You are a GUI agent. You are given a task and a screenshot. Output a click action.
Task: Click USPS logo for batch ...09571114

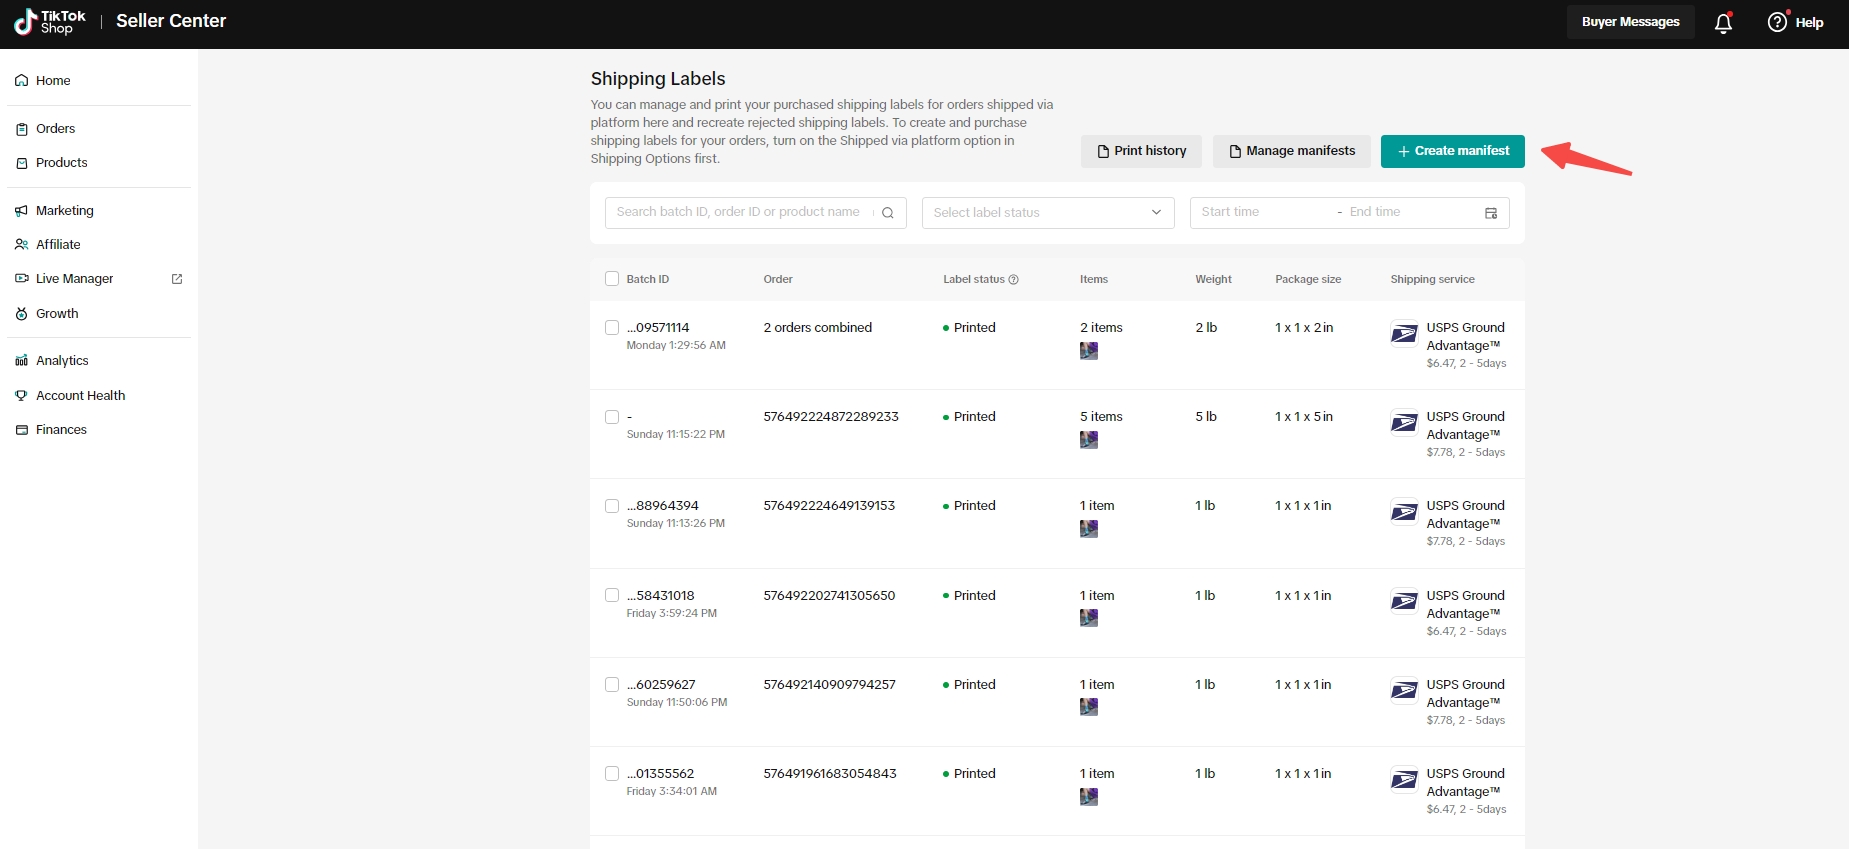click(x=1404, y=334)
